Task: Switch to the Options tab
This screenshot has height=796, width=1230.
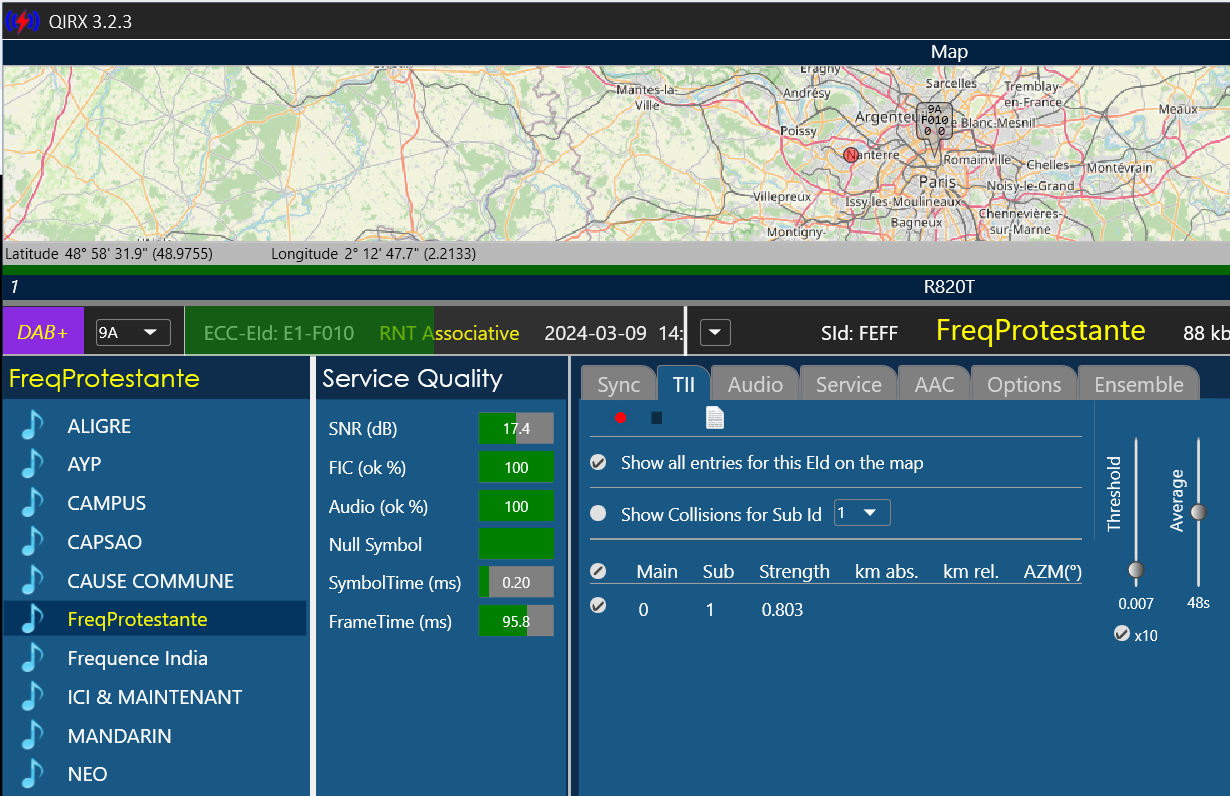Action: [x=1024, y=385]
